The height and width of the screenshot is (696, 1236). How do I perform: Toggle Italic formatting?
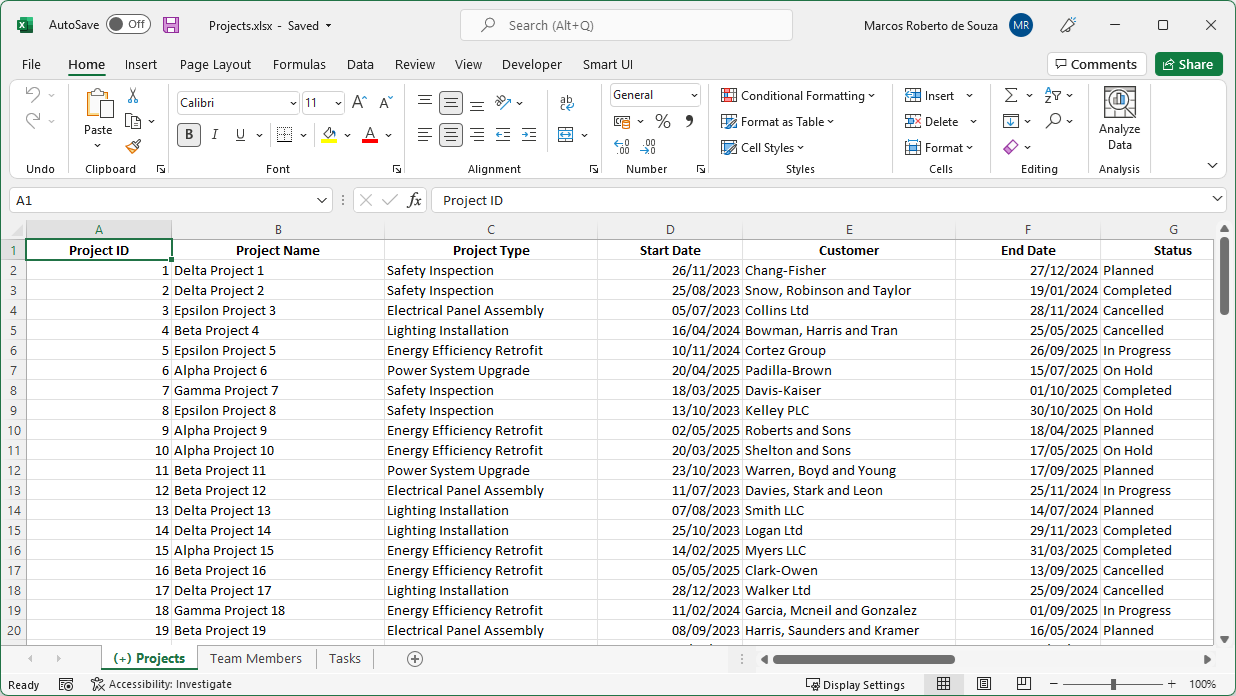pyautogui.click(x=214, y=135)
